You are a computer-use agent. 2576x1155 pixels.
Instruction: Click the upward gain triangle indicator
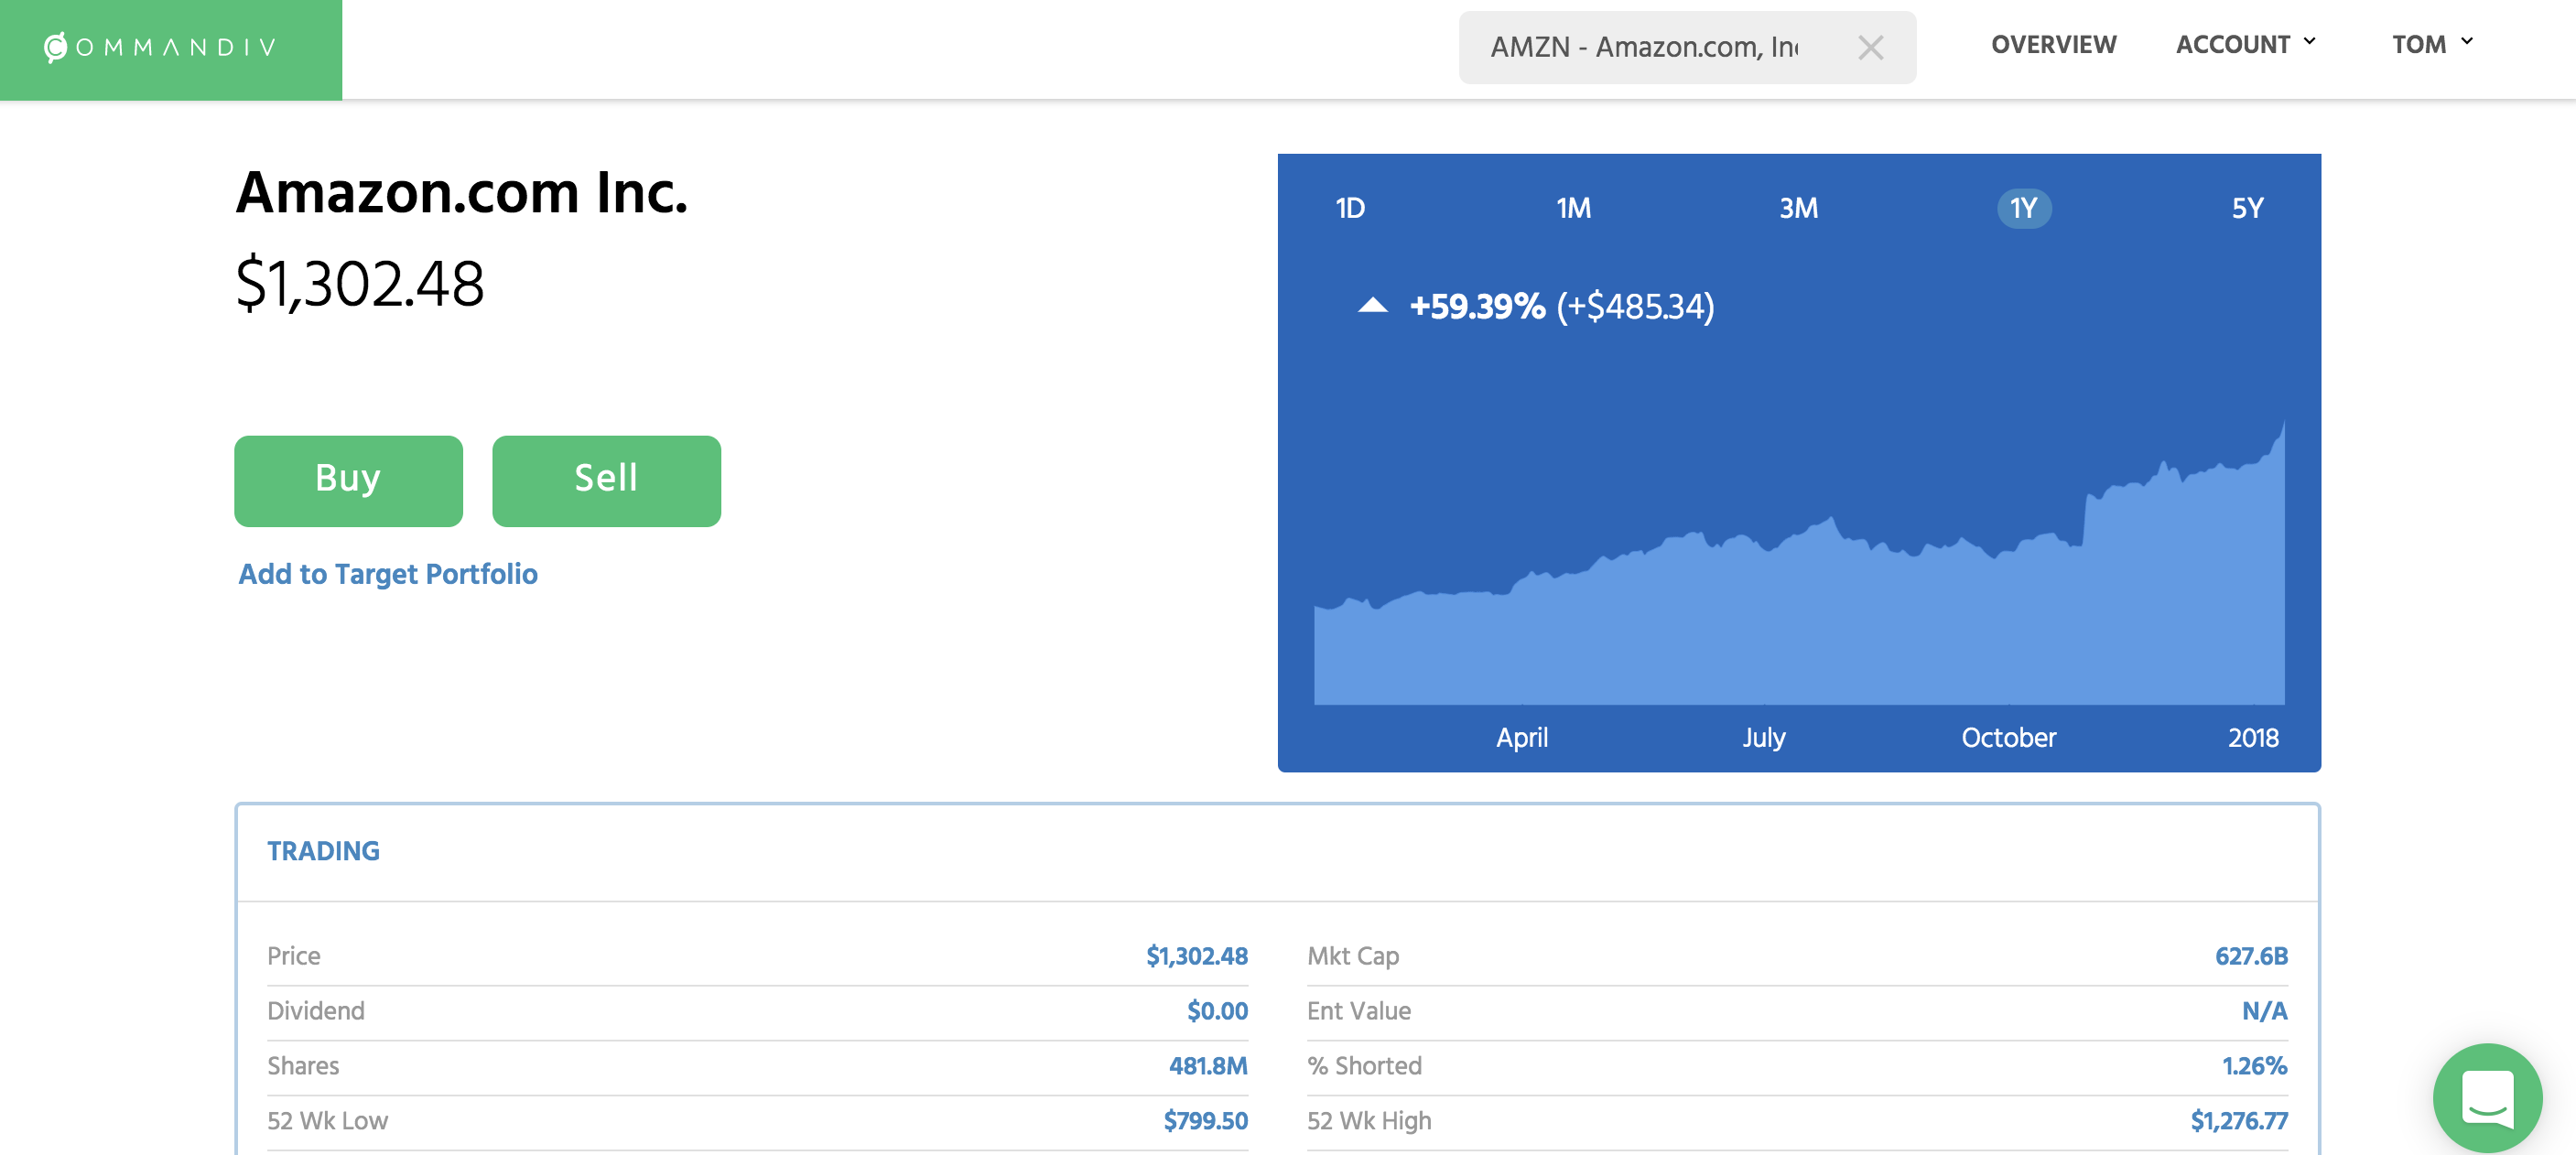[x=1372, y=306]
